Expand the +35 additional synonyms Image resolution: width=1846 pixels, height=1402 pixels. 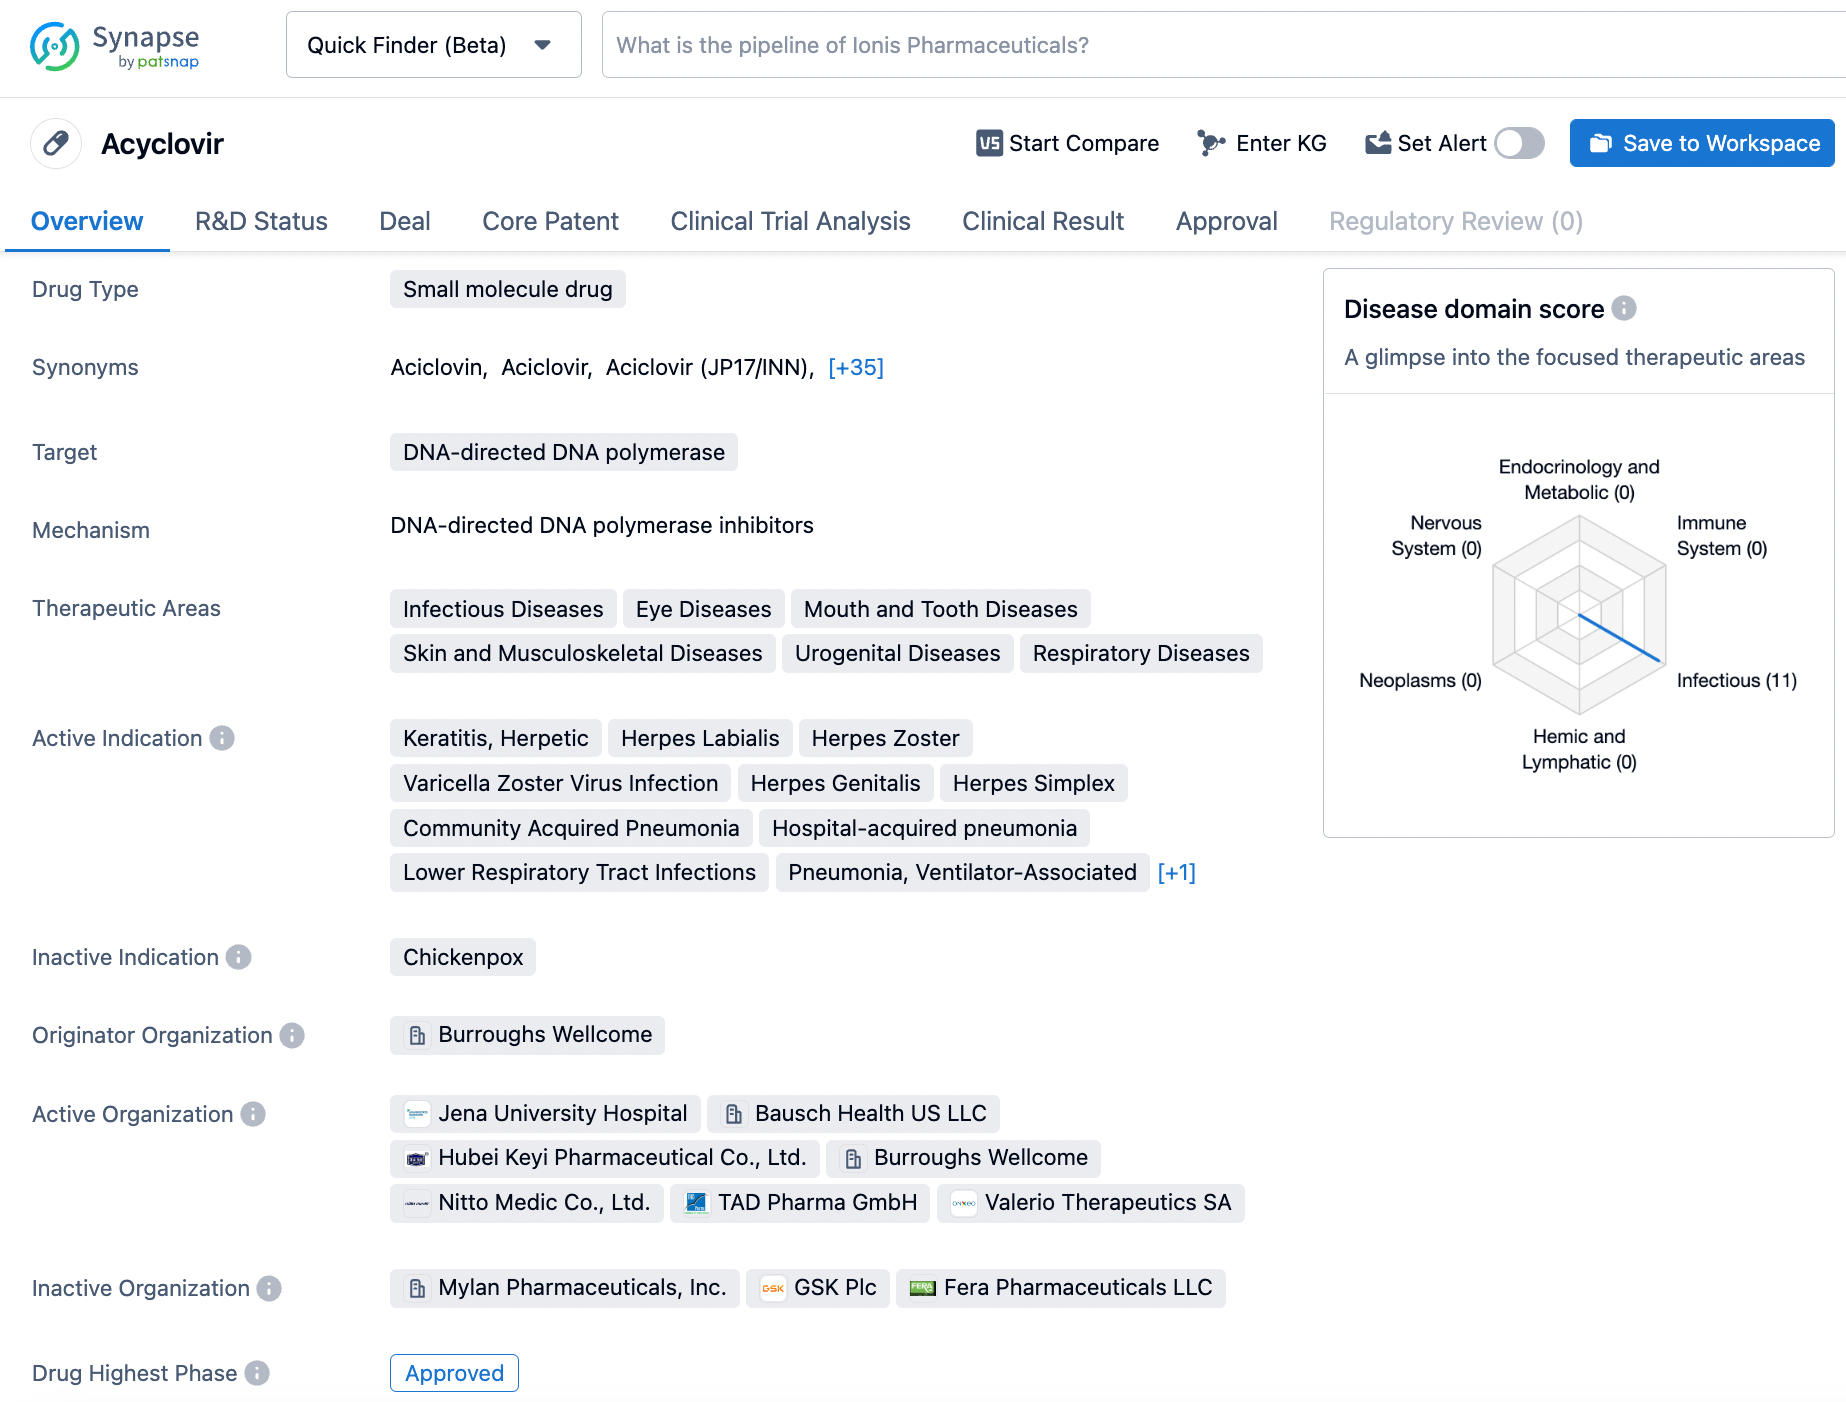click(x=856, y=367)
